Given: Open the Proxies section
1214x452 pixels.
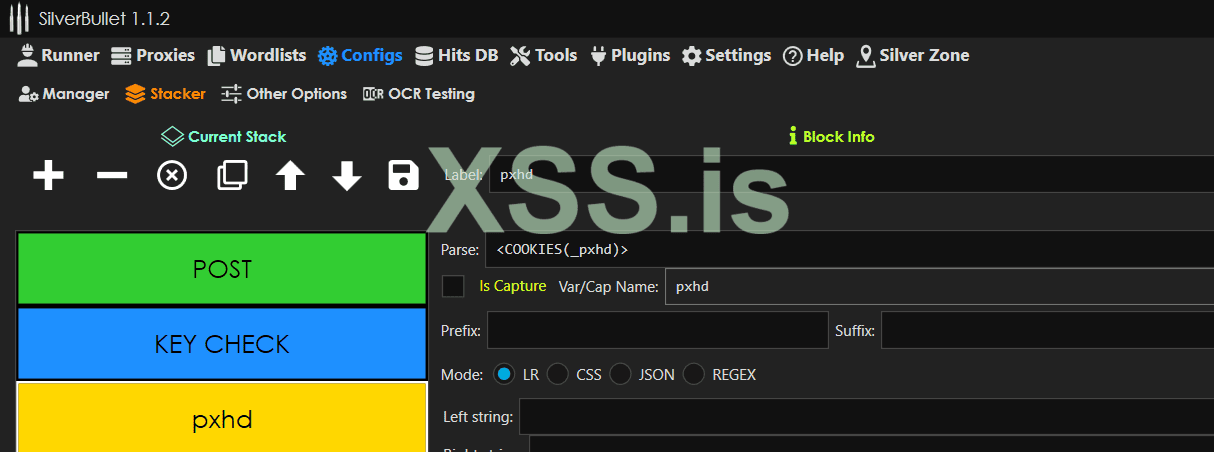Looking at the screenshot, I should tap(152, 55).
